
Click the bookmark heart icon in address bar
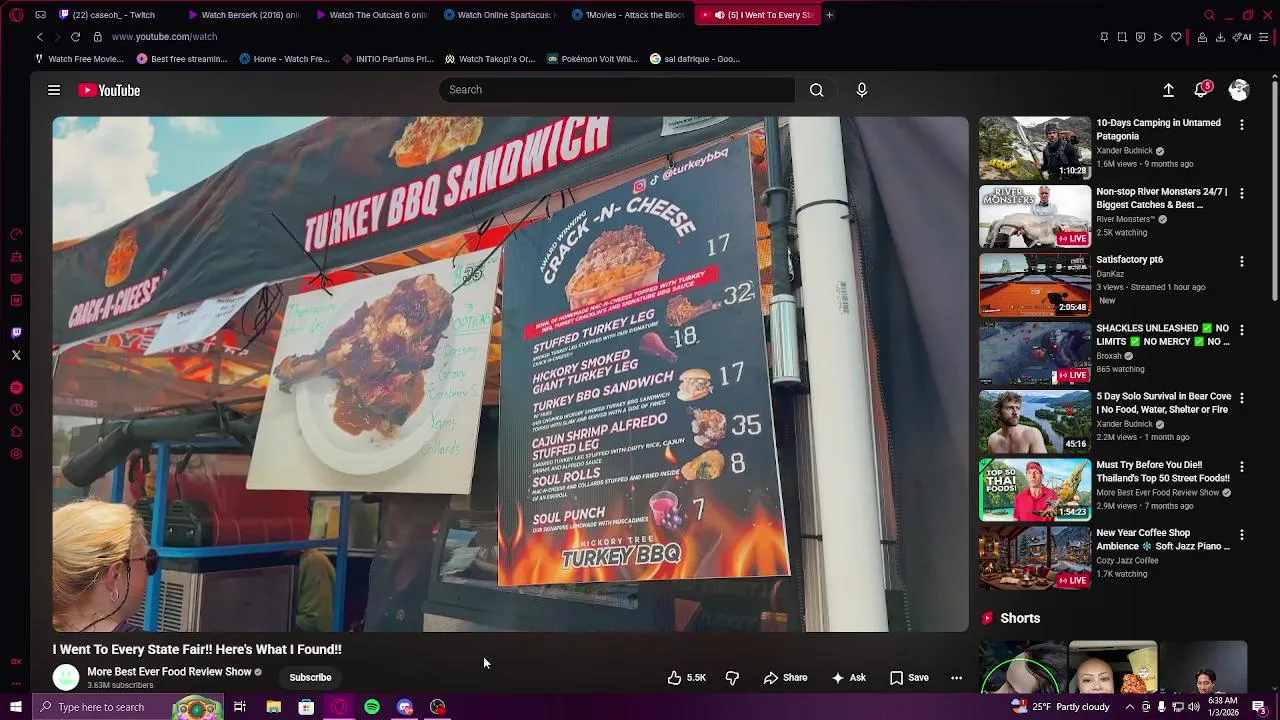tap(1176, 37)
